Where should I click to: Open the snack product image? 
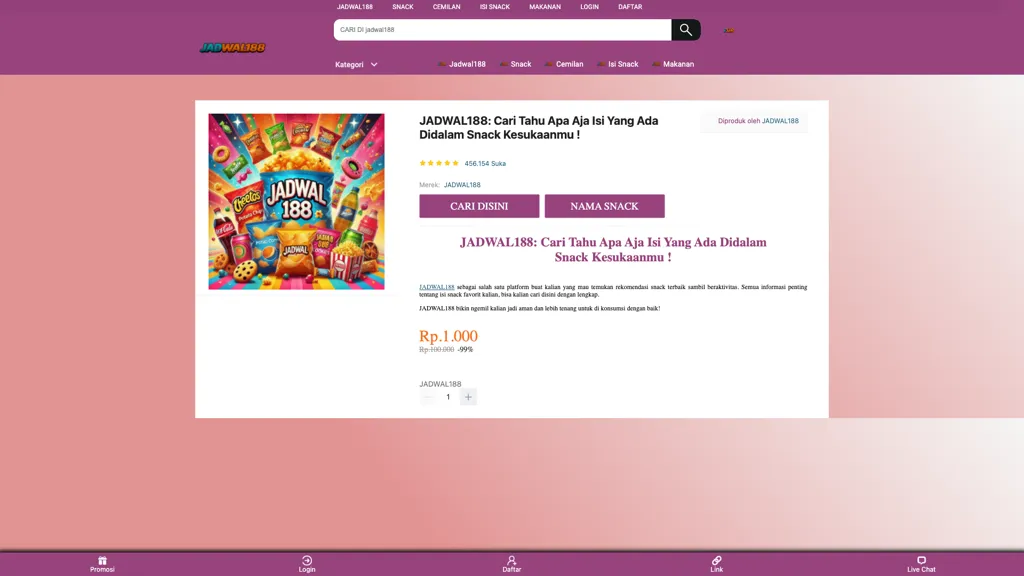[296, 201]
